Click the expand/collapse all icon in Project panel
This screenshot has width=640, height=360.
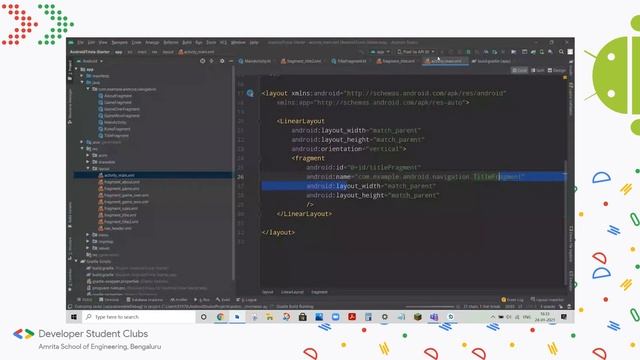point(211,61)
